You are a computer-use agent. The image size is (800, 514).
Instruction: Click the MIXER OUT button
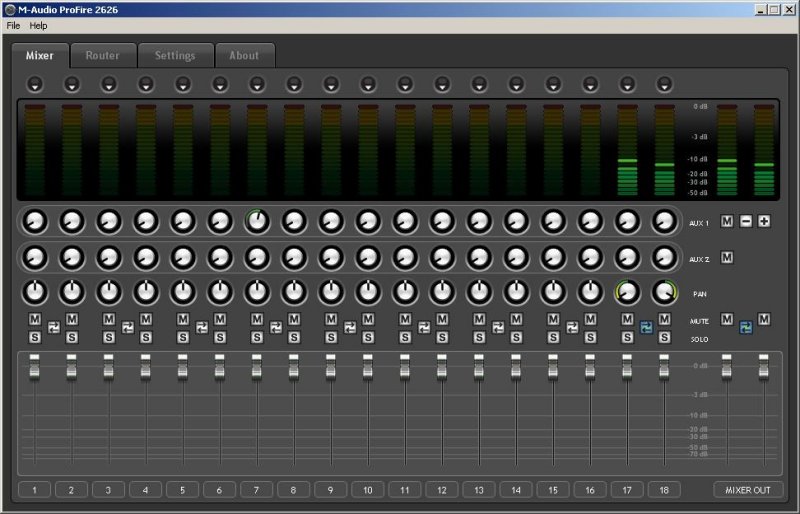(x=748, y=490)
